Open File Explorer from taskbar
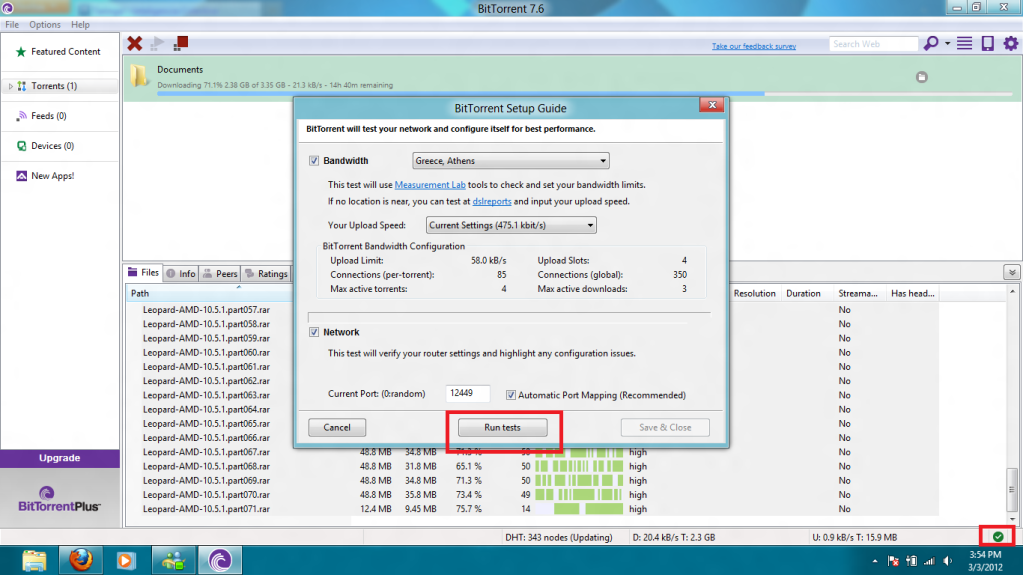This screenshot has height=575, width=1023. [35, 560]
